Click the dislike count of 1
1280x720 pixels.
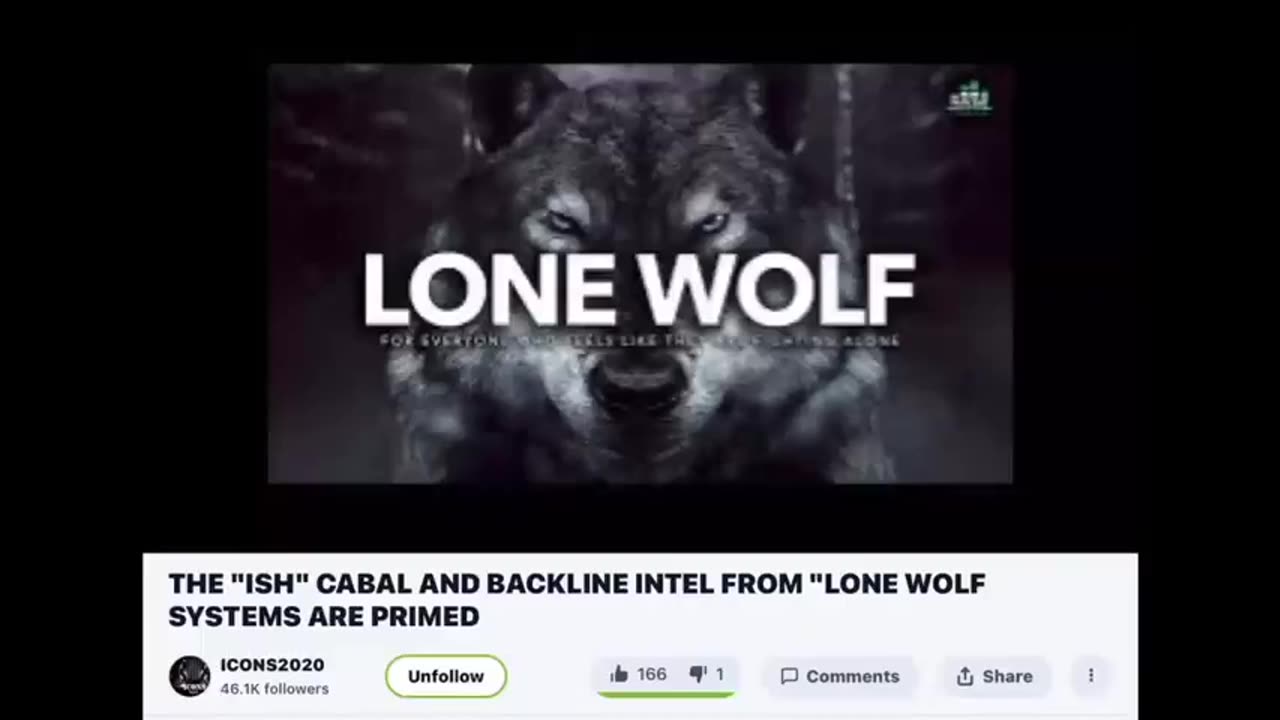click(719, 675)
